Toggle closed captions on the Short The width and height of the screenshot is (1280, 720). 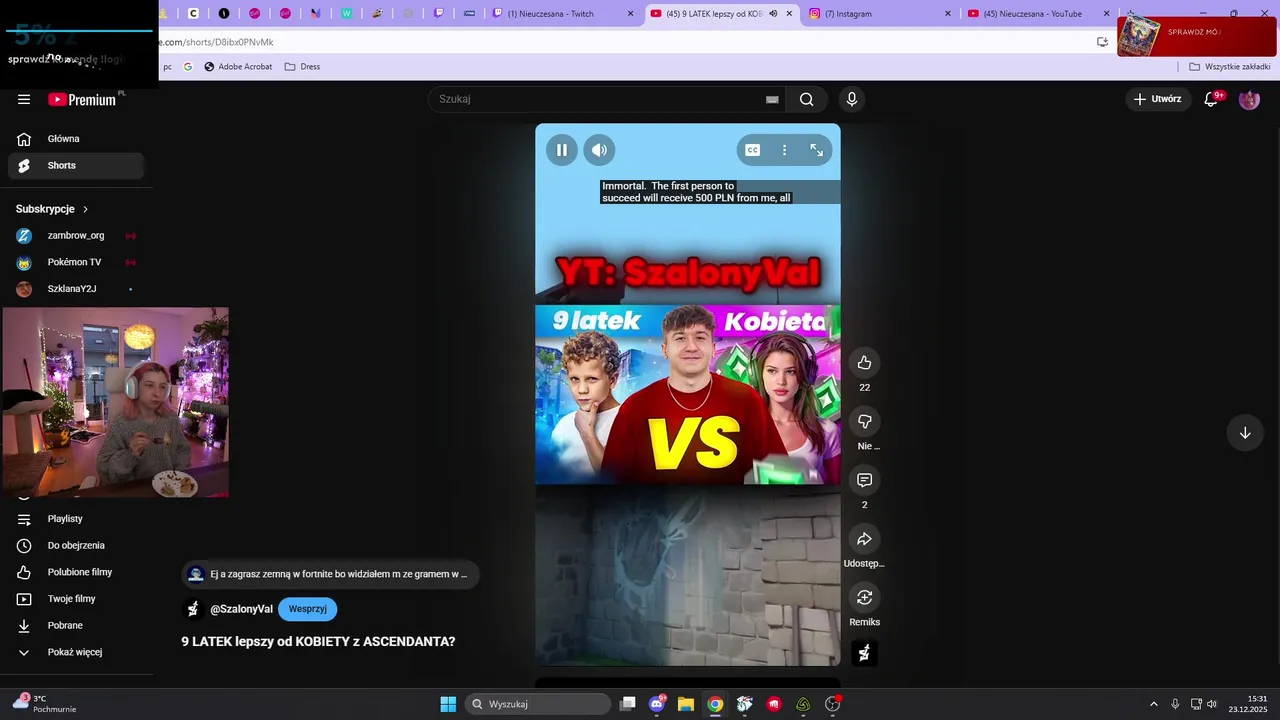coord(753,150)
